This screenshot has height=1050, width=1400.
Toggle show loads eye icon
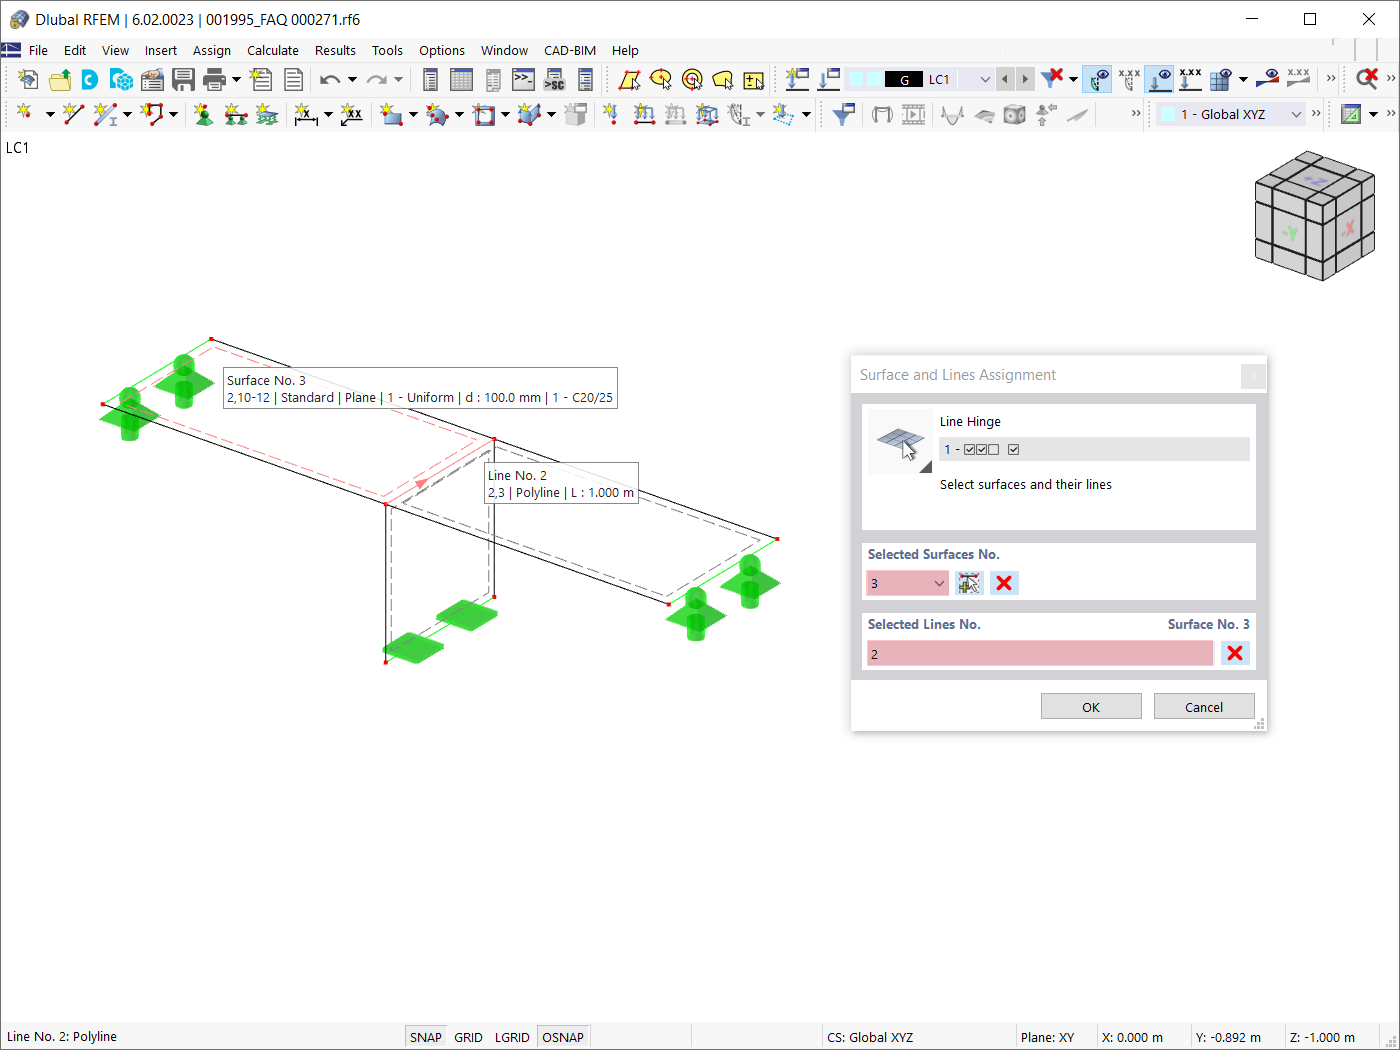click(x=1160, y=78)
